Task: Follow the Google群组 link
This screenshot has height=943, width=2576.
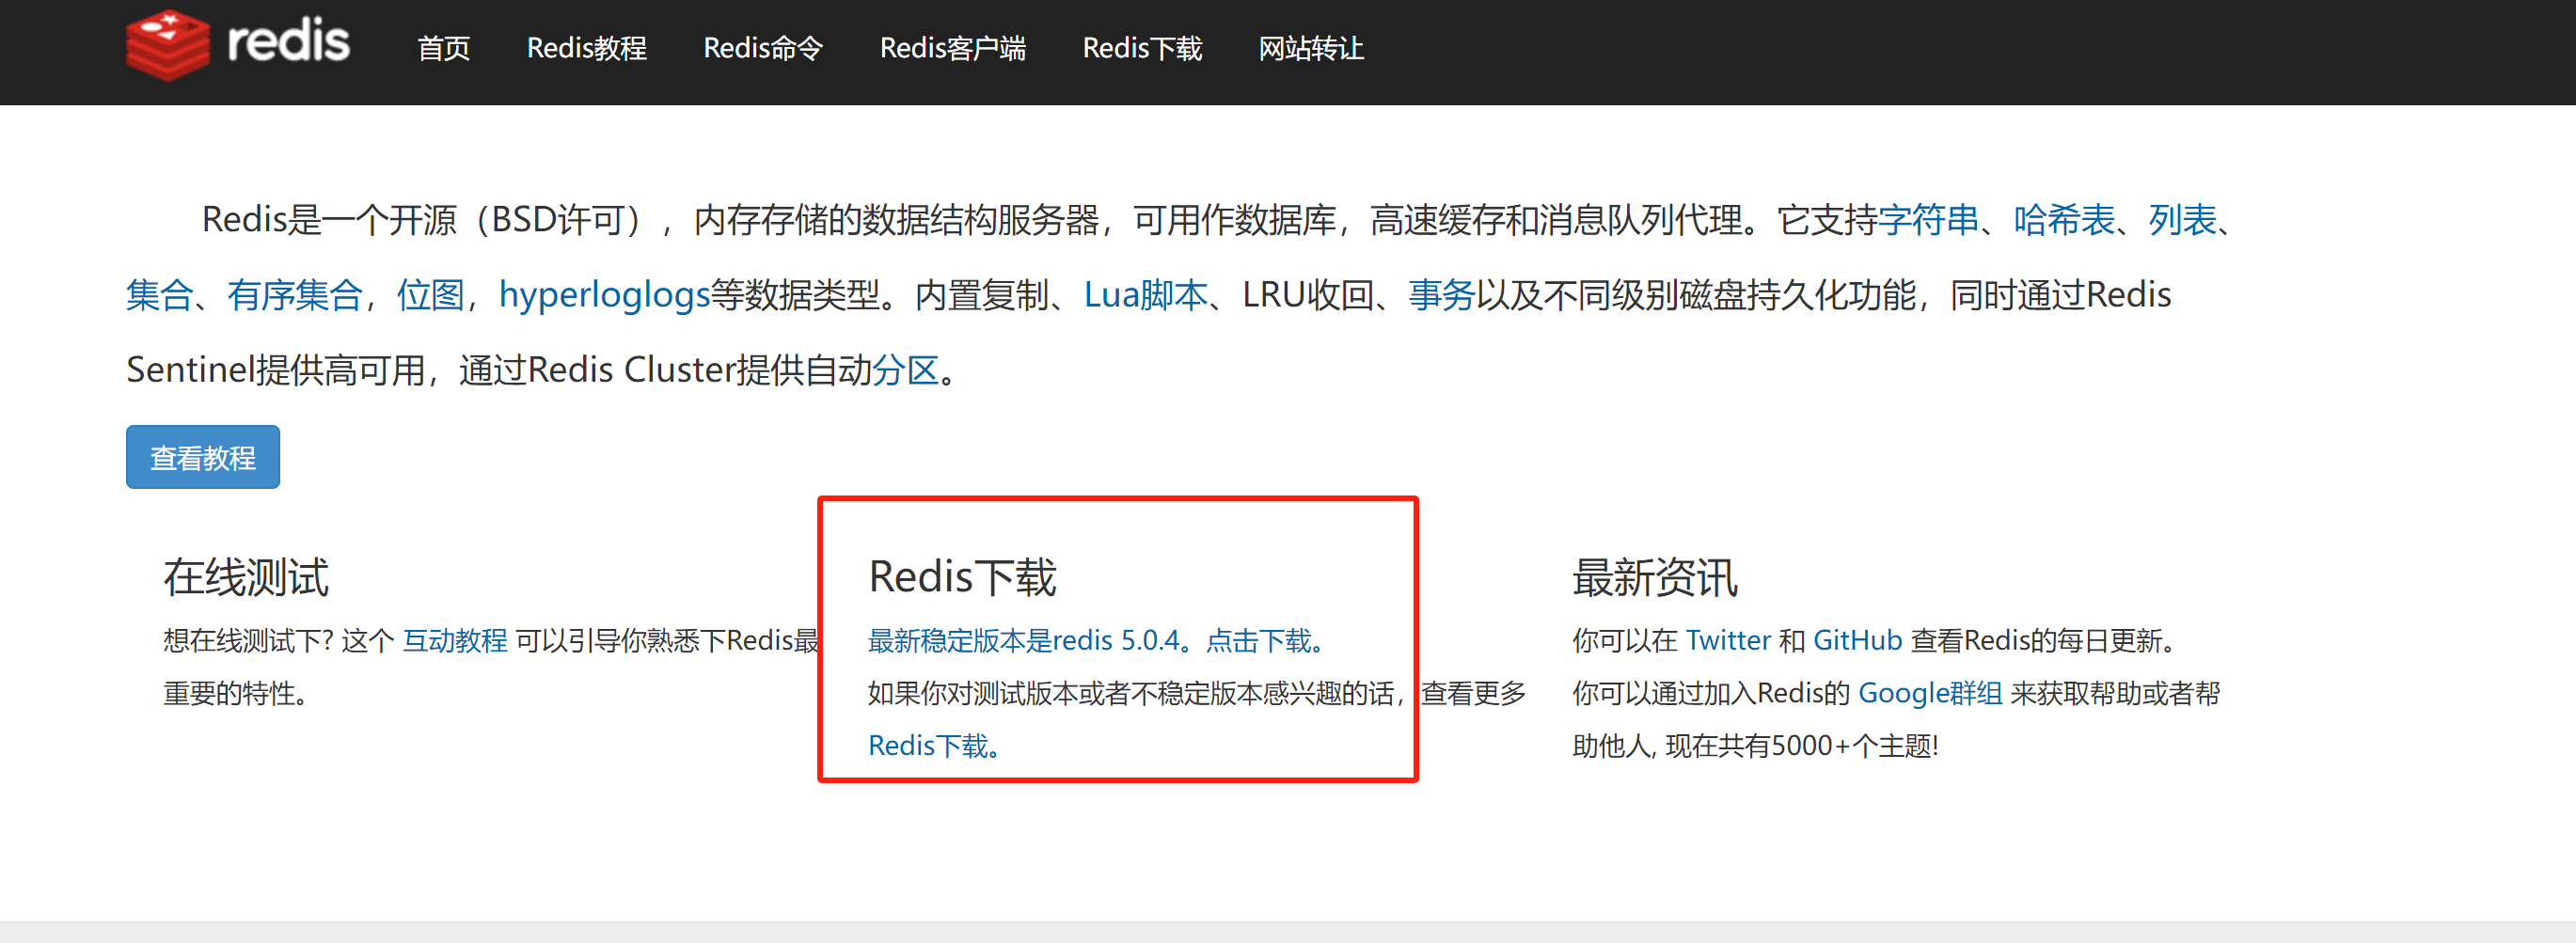Action: coord(1930,693)
